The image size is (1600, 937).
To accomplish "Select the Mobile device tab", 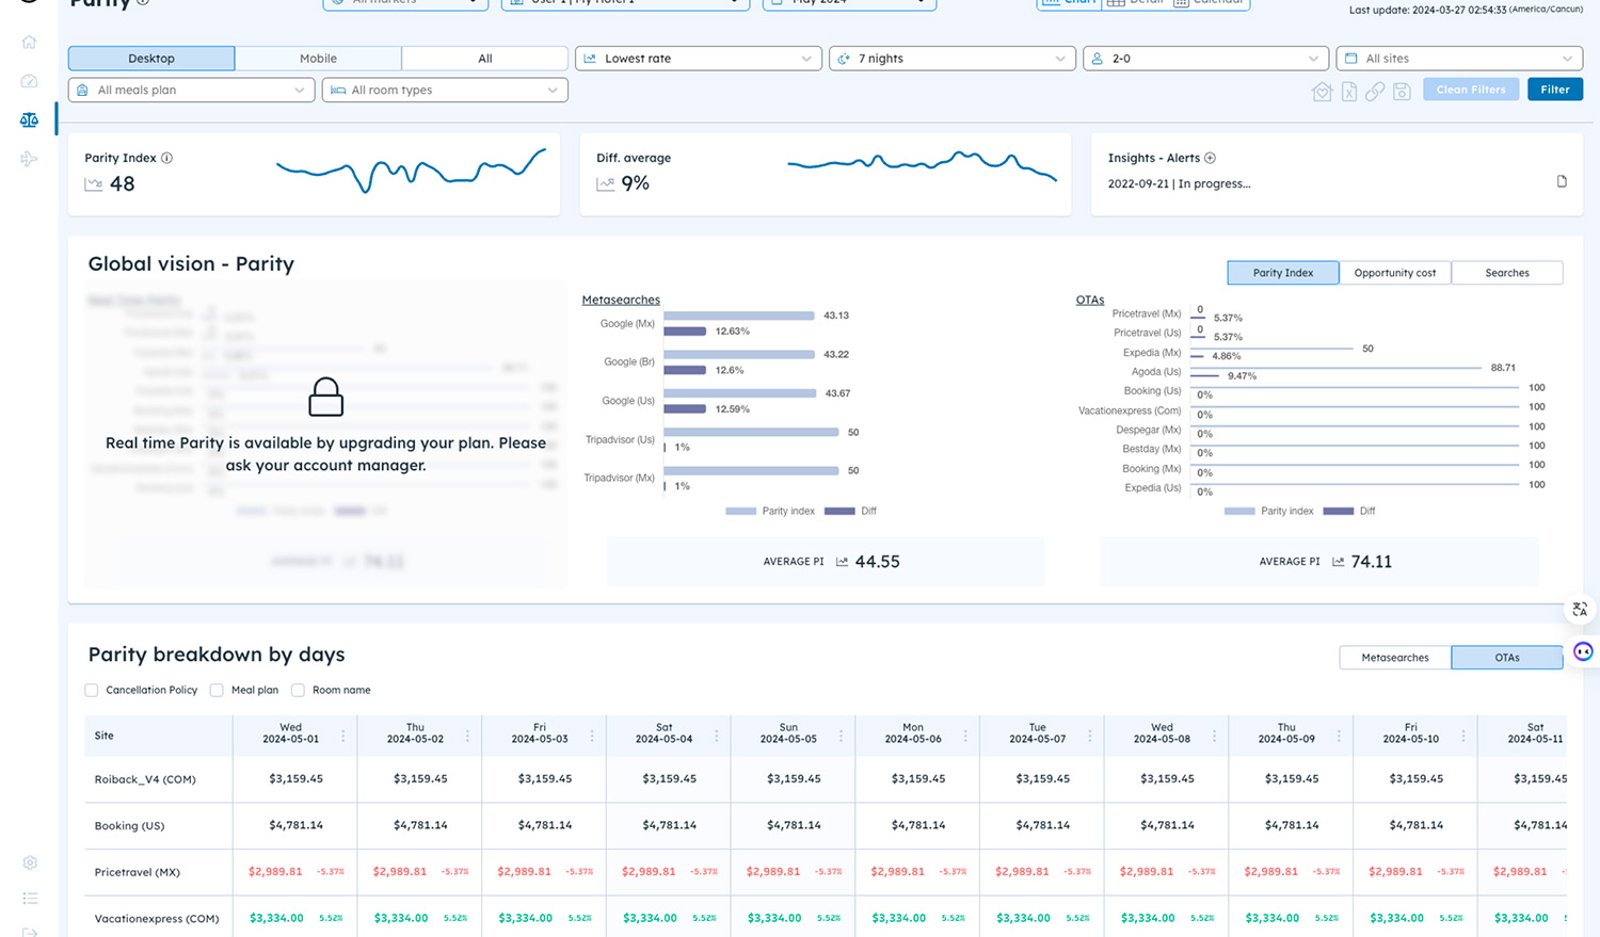I will (x=318, y=58).
